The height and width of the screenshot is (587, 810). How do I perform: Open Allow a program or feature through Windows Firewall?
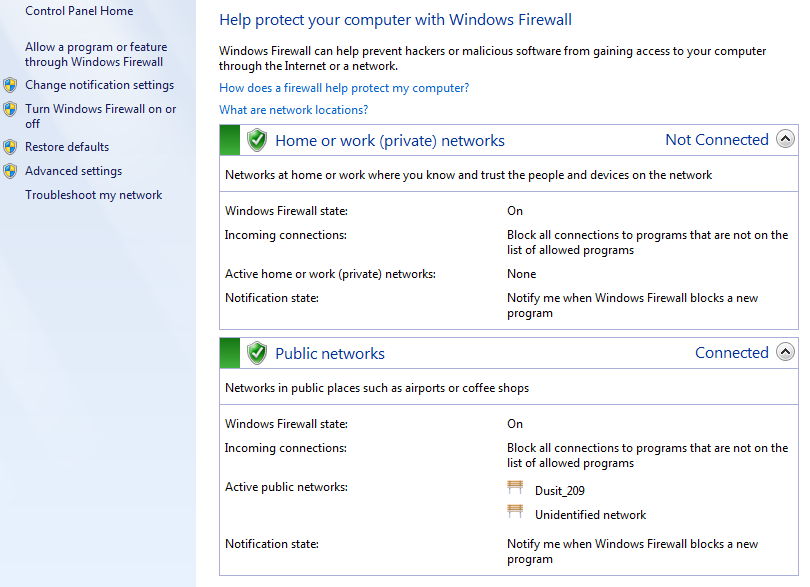[96, 54]
